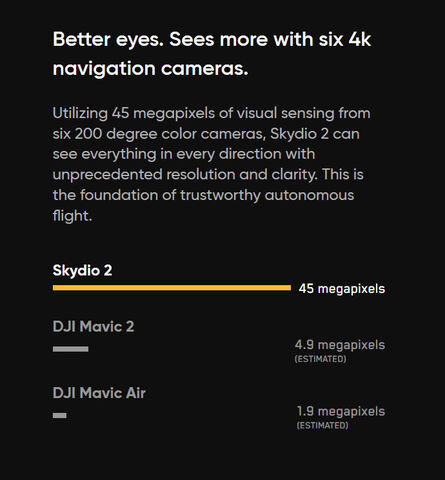445x480 pixels.
Task: Click paragraph line 'the foundation of trustworthy autonomous'
Action: coord(203,195)
